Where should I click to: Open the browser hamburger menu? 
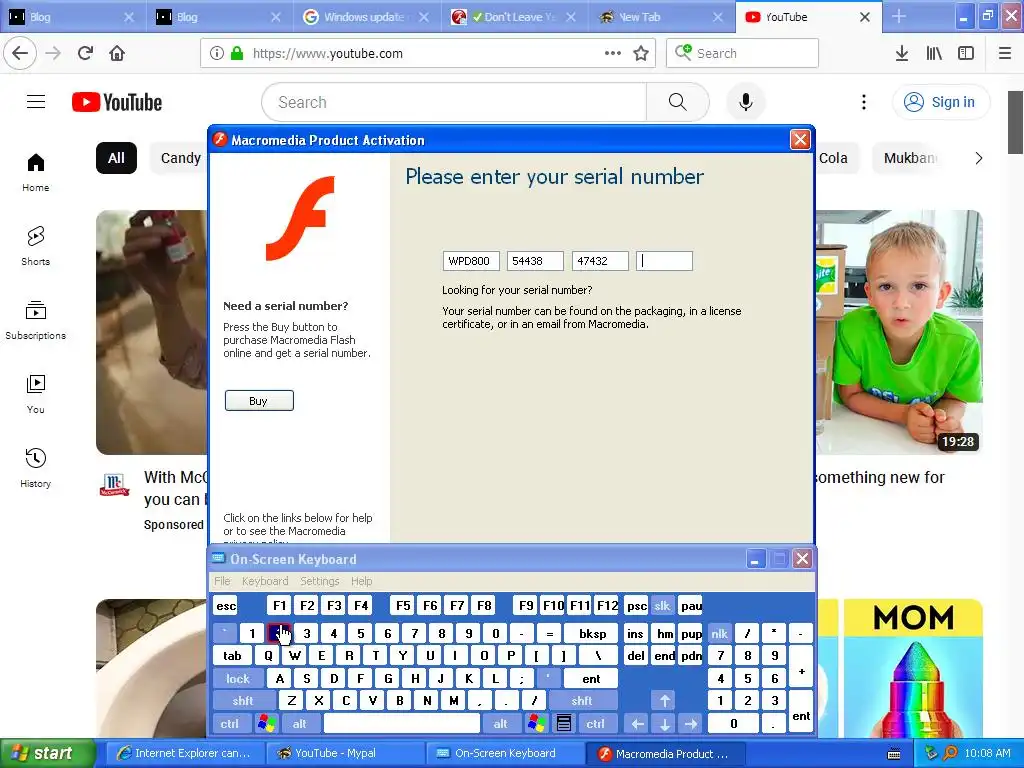pos(1004,53)
